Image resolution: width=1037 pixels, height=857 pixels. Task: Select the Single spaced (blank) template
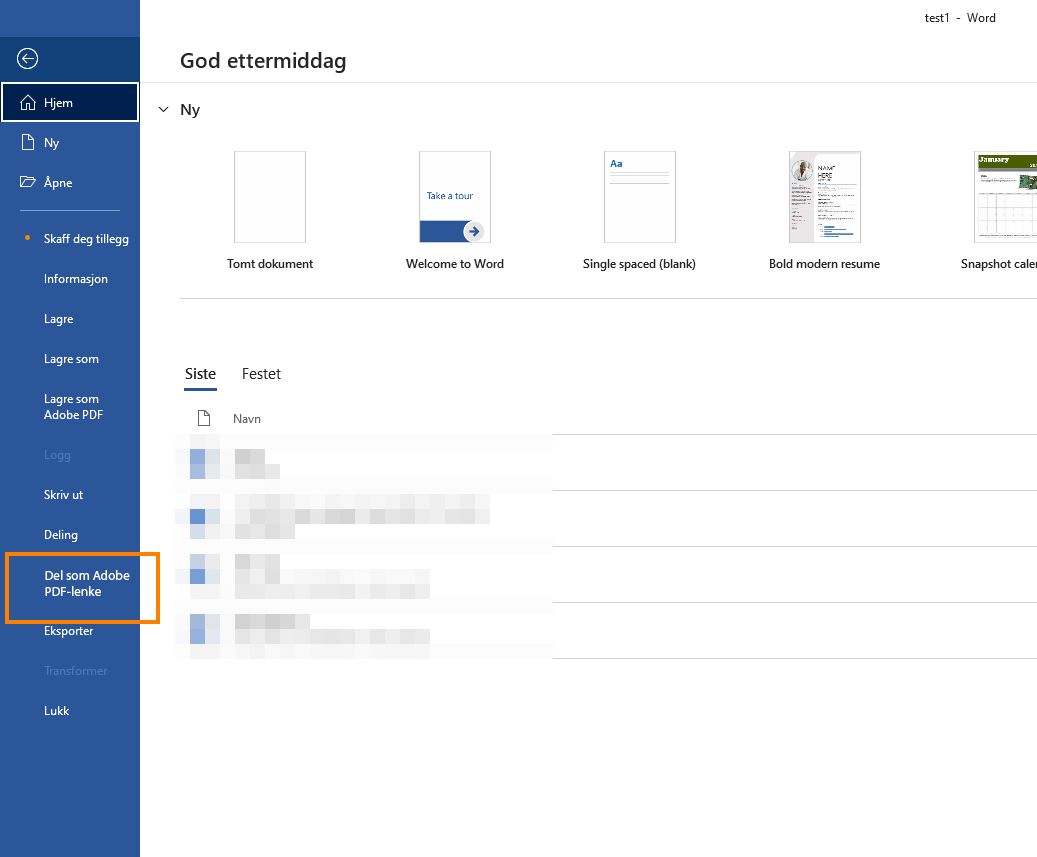pyautogui.click(x=639, y=197)
